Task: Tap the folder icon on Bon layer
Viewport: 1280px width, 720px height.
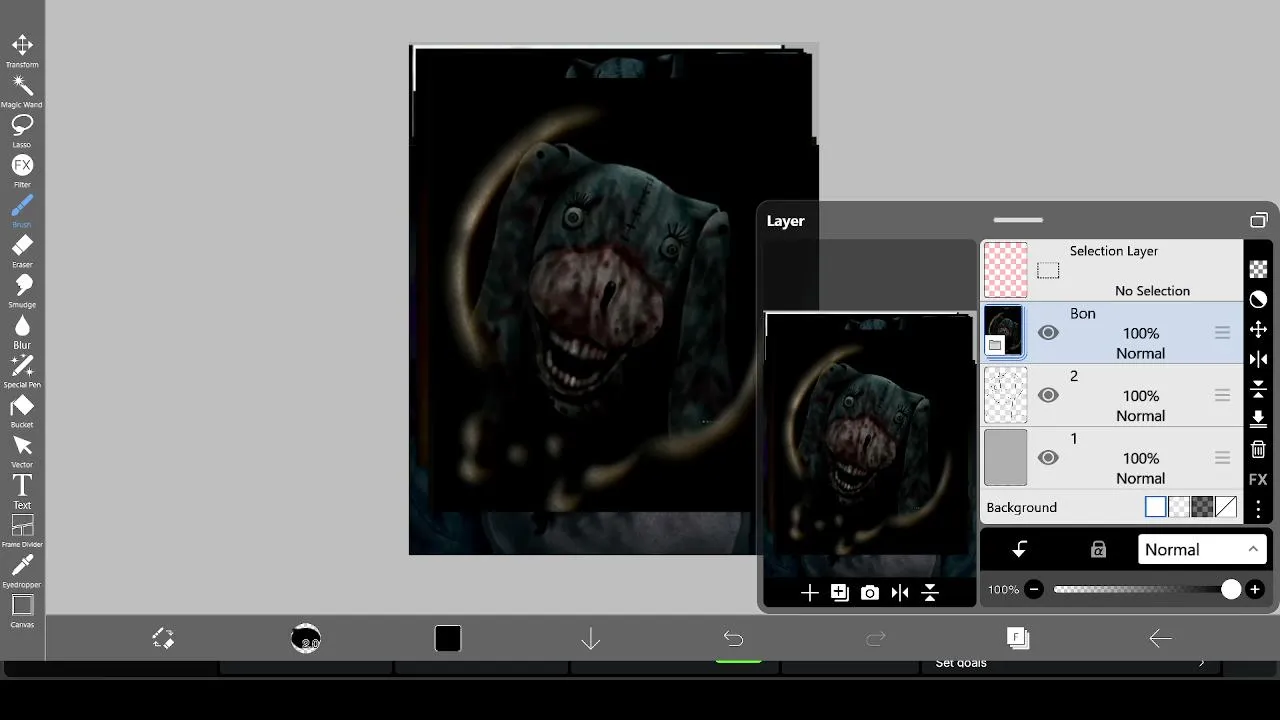Action: (x=994, y=345)
